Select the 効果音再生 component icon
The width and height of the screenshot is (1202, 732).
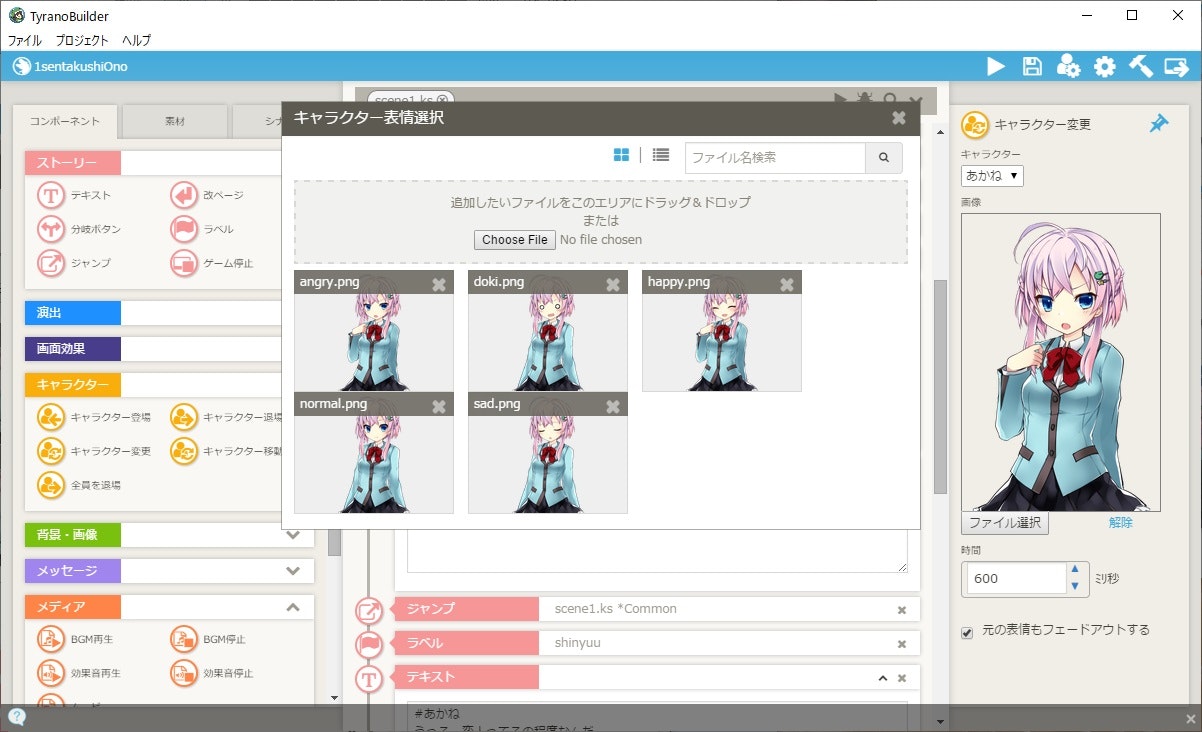point(50,673)
